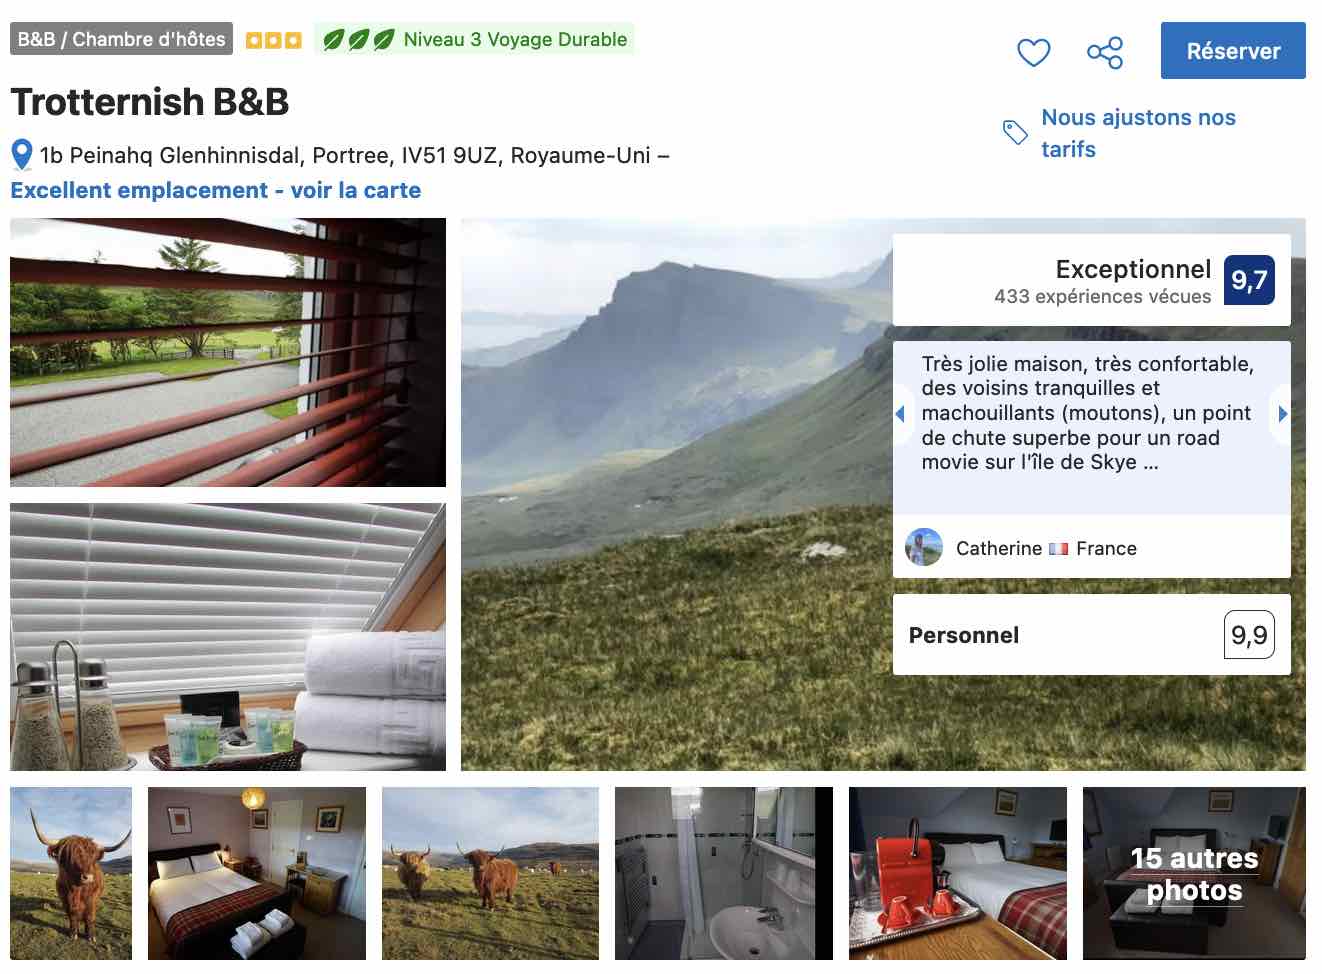This screenshot has height=974, width=1322.
Task: Click the share icon
Action: (x=1105, y=52)
